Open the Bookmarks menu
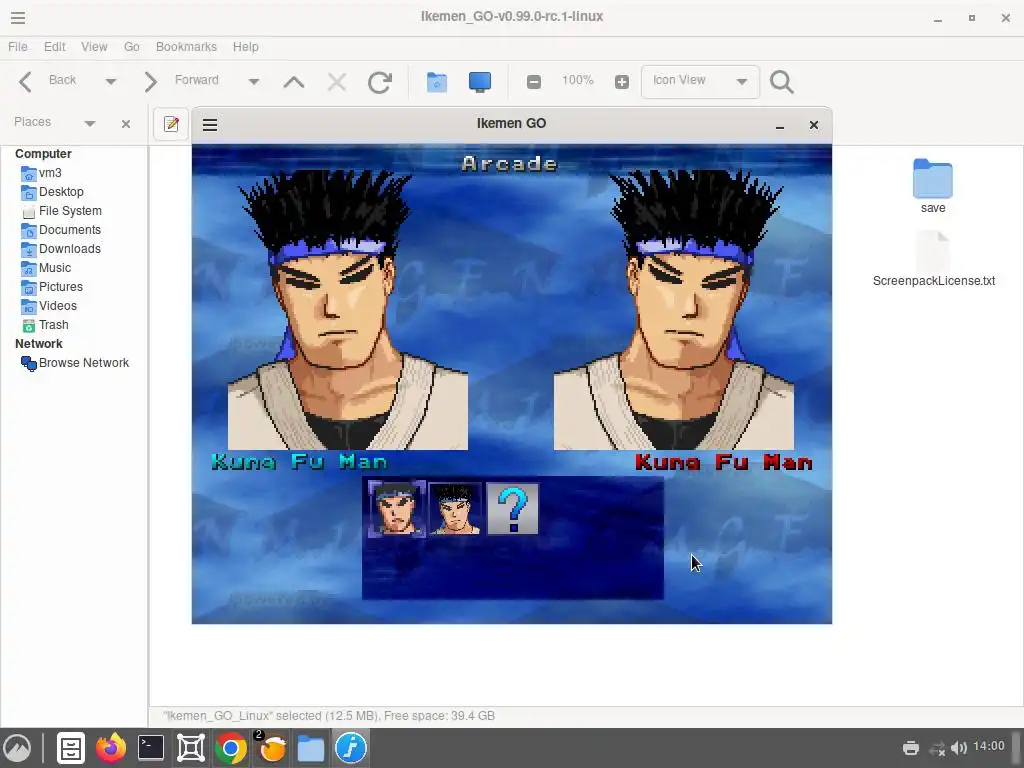 tap(186, 47)
